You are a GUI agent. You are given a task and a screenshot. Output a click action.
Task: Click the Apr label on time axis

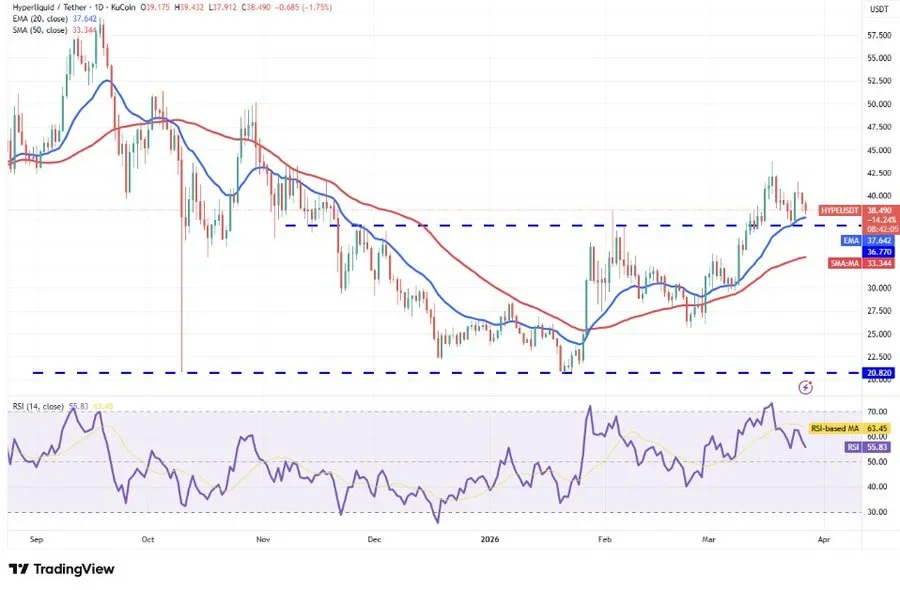tap(824, 539)
